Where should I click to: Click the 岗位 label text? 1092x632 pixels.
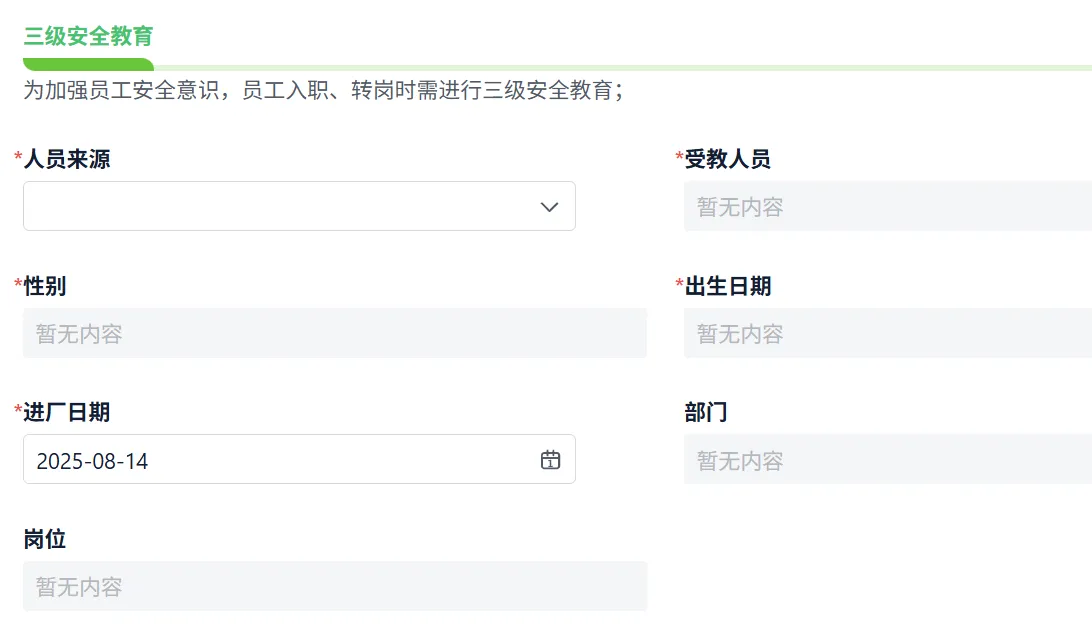pos(45,539)
